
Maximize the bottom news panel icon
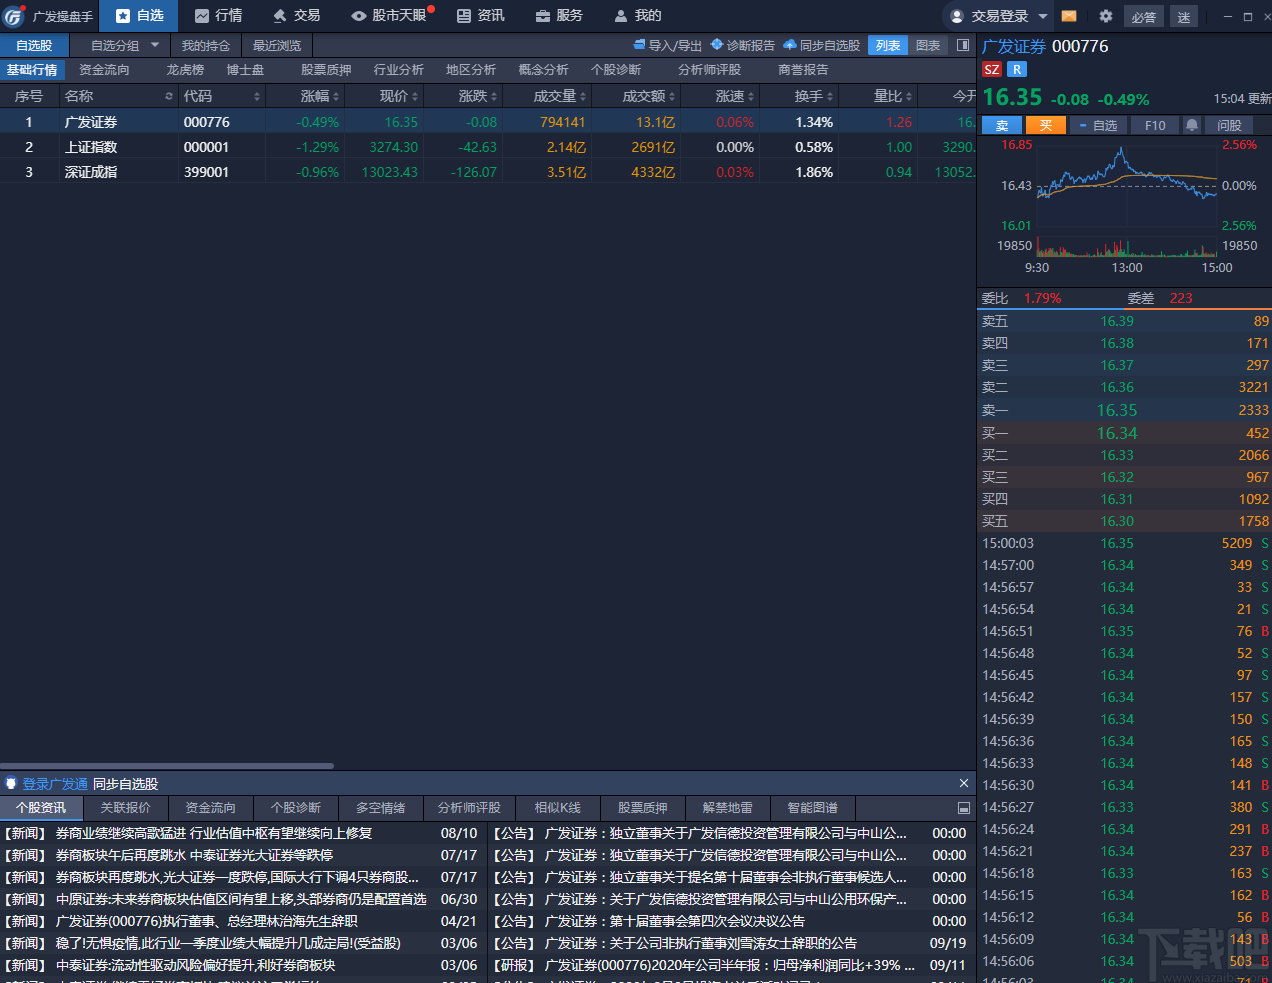pyautogui.click(x=964, y=808)
